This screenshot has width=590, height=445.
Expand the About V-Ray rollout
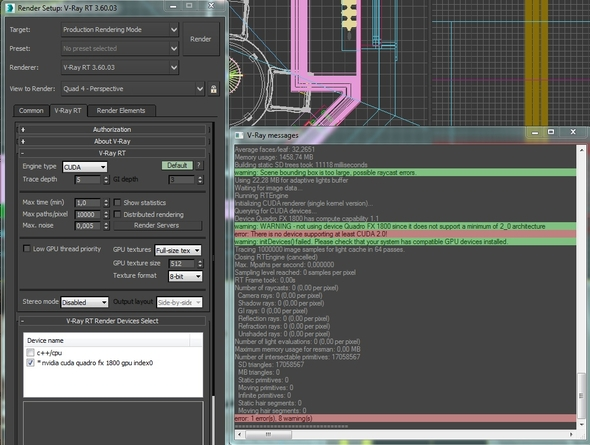pyautogui.click(x=112, y=141)
